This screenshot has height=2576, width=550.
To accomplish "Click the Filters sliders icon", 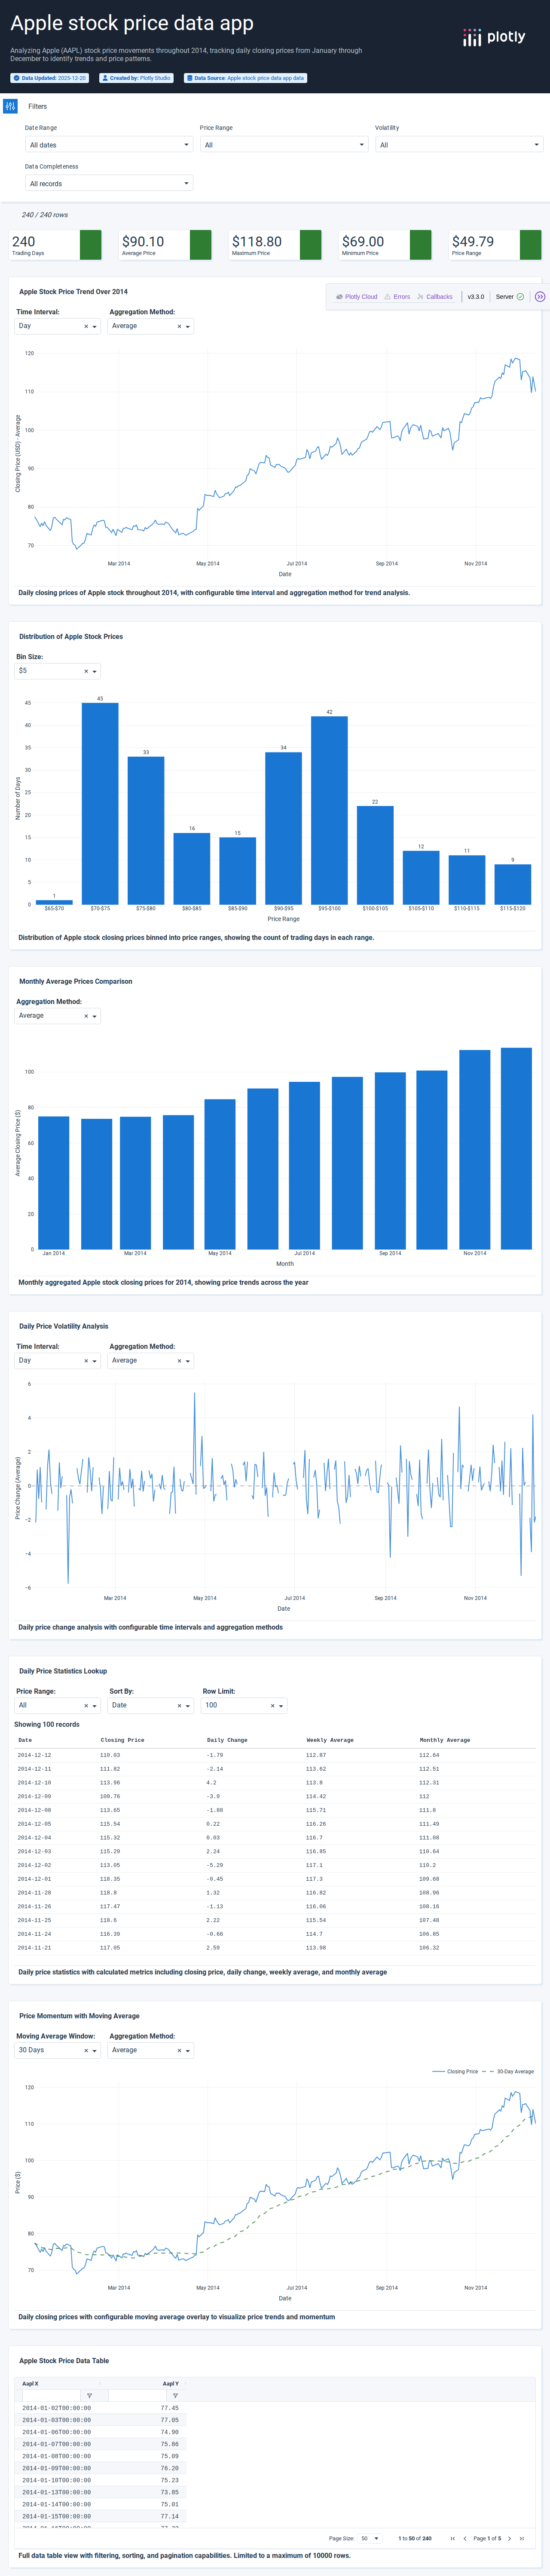I will coord(10,106).
